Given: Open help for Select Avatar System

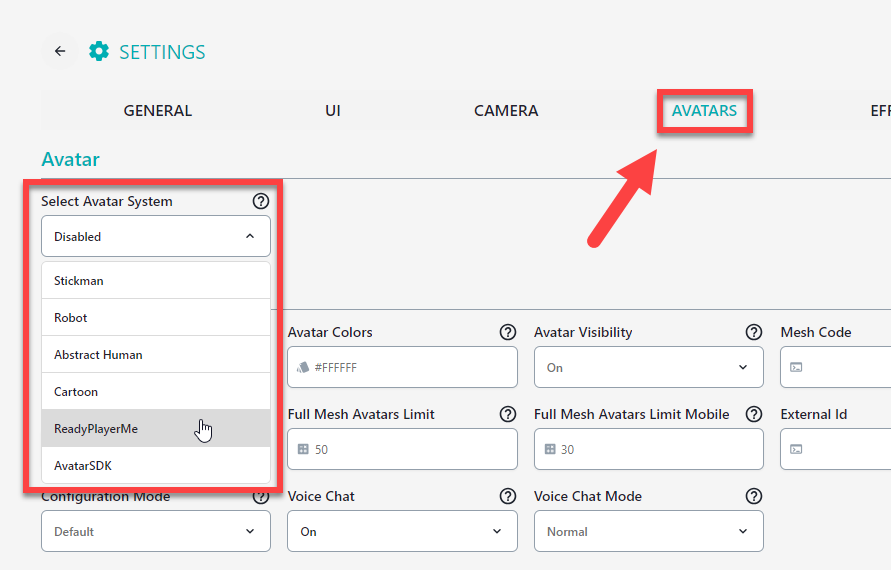Looking at the screenshot, I should coord(261,201).
